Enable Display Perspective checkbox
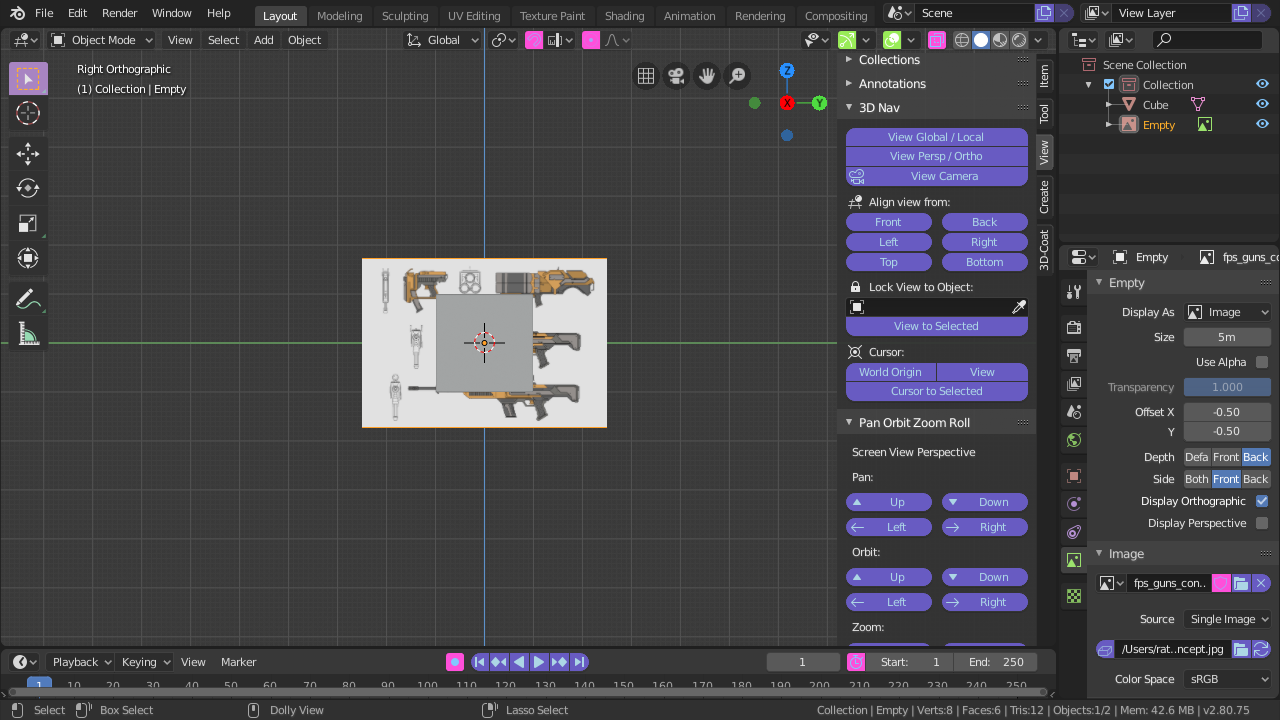1280x720 pixels. [1262, 523]
